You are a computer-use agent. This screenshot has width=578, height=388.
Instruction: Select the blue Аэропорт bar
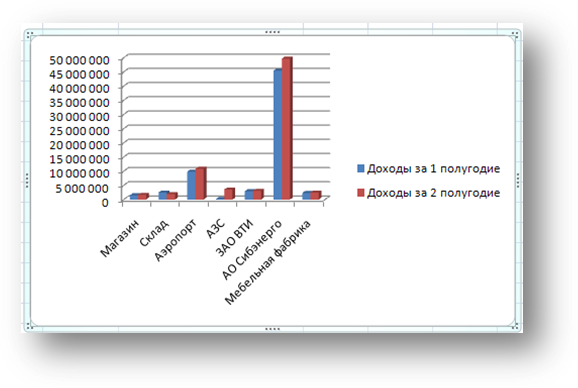point(191,185)
